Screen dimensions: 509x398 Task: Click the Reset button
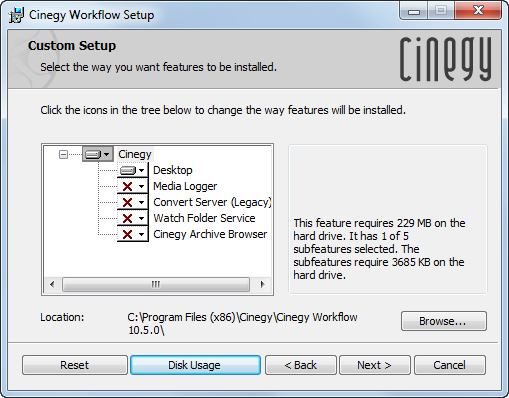pyautogui.click(x=75, y=365)
